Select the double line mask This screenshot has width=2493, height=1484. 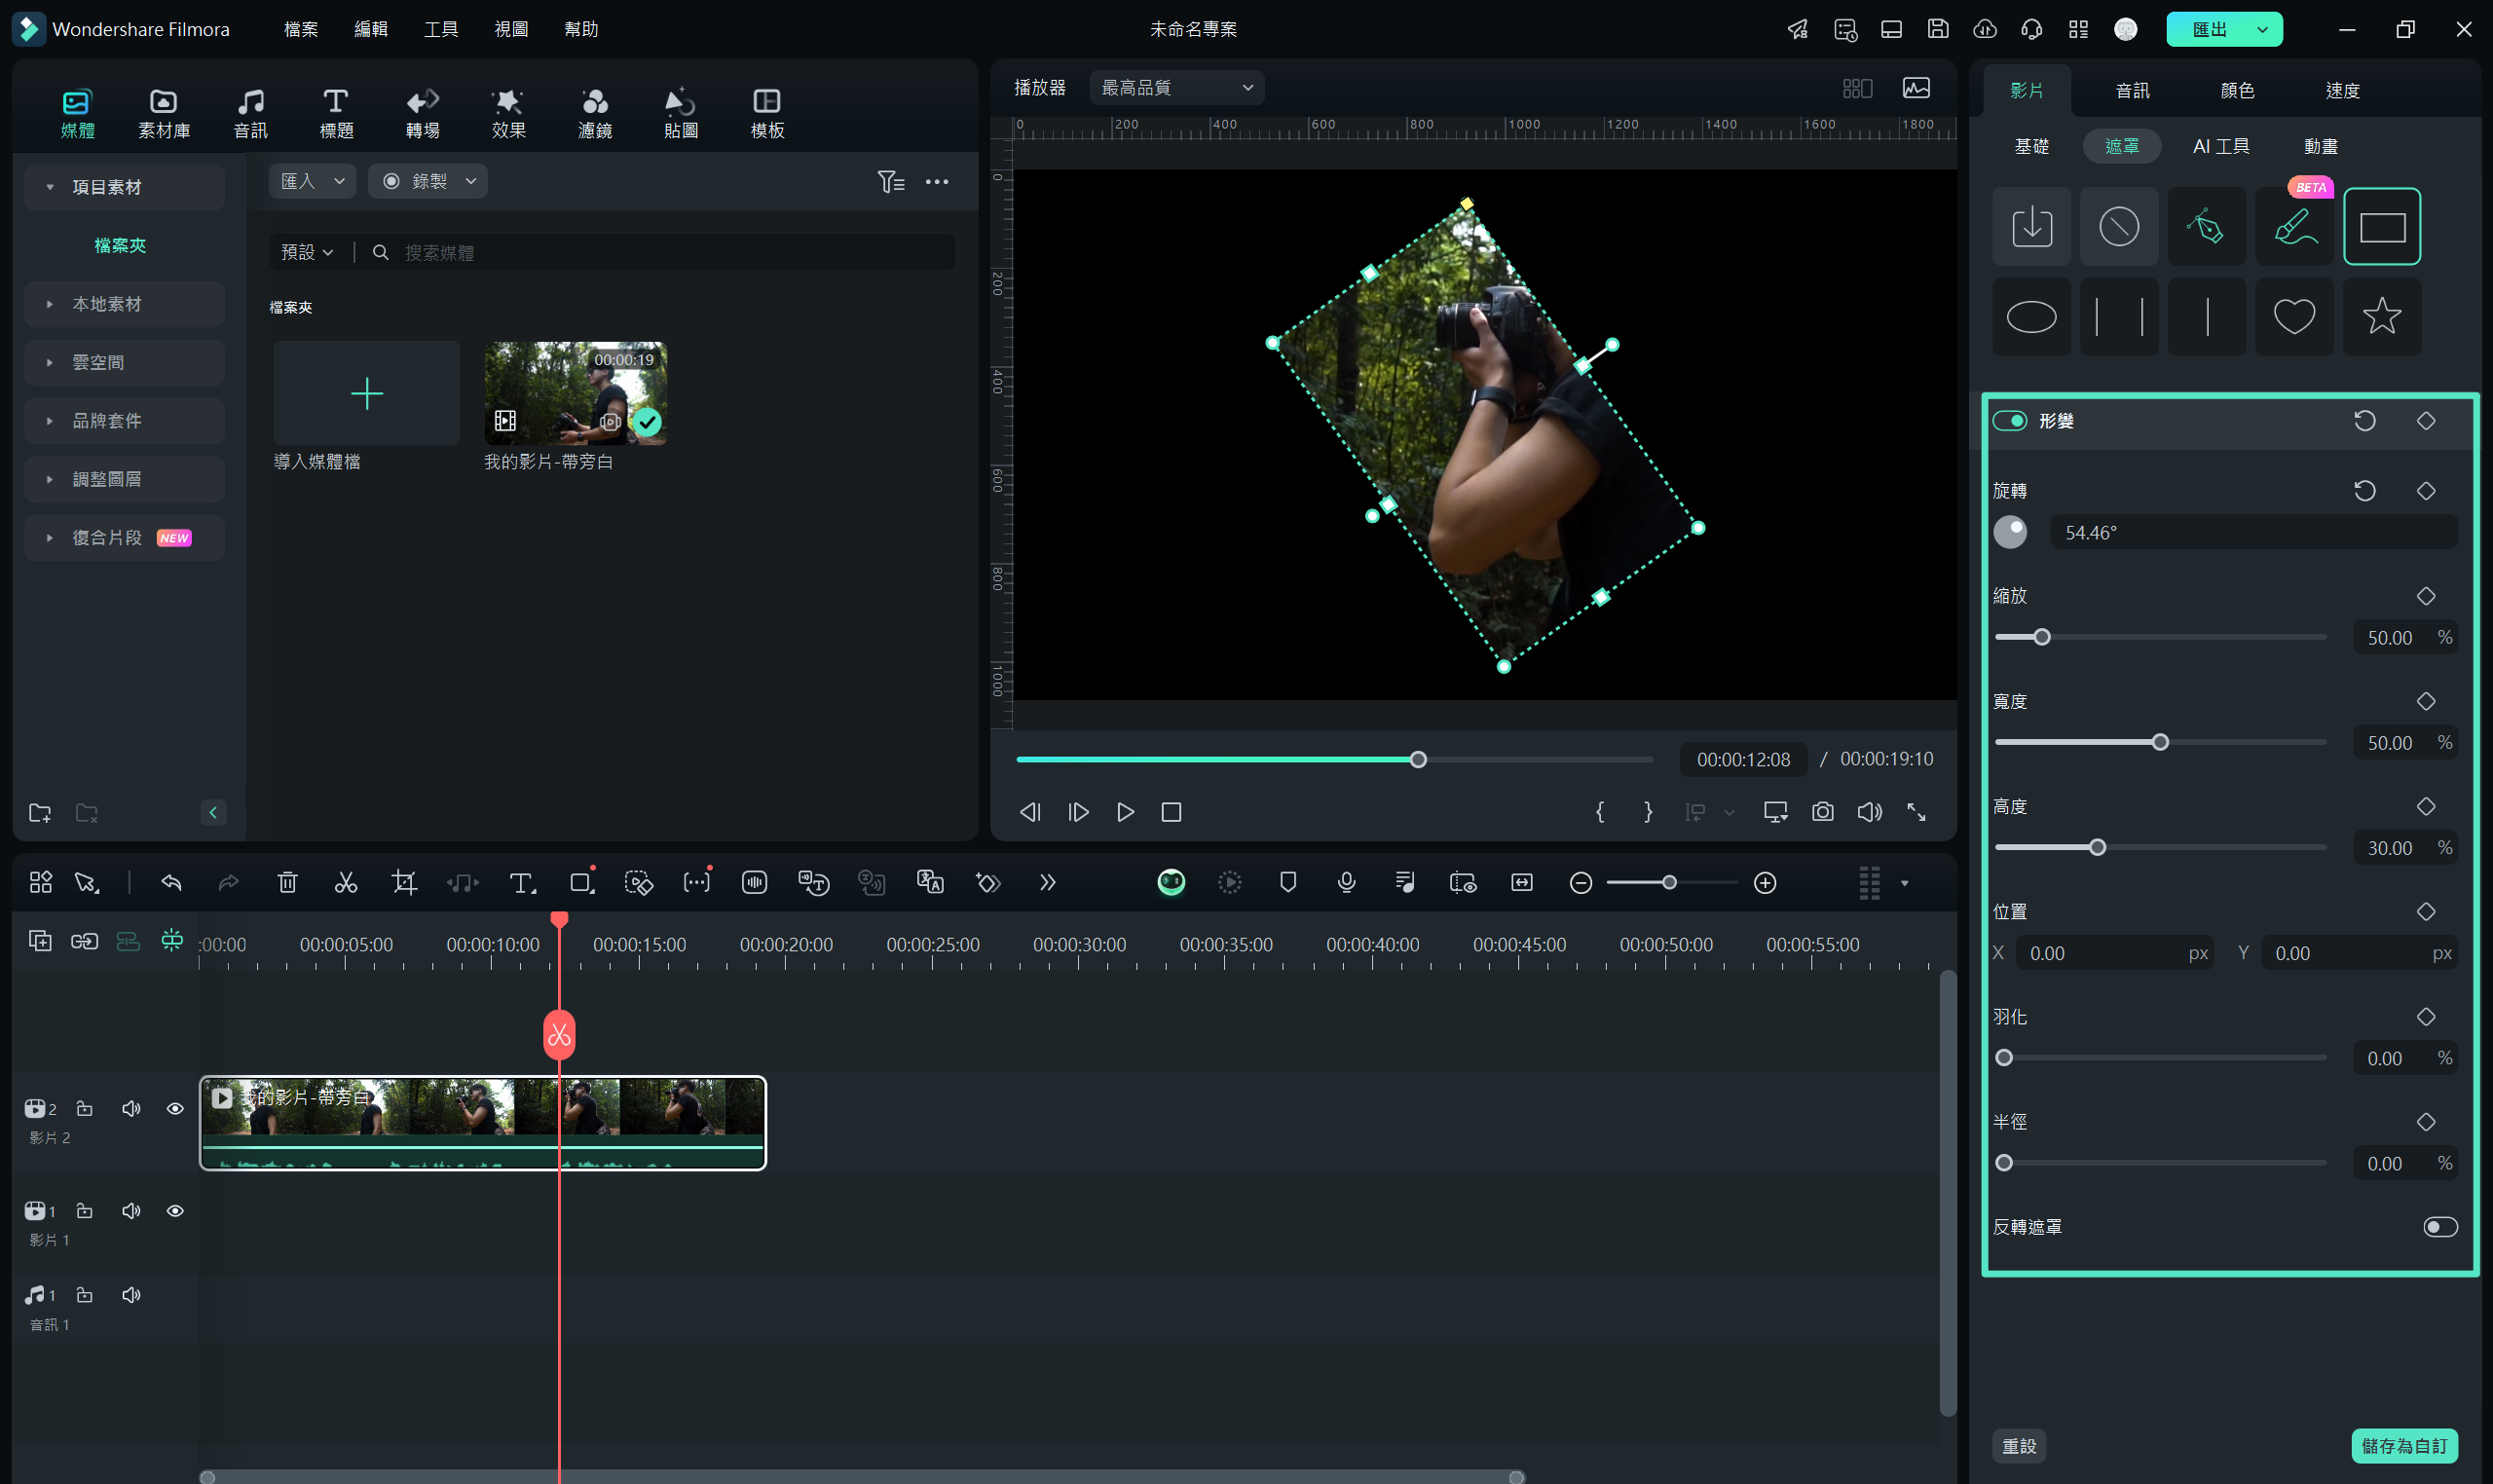pyautogui.click(x=2118, y=317)
